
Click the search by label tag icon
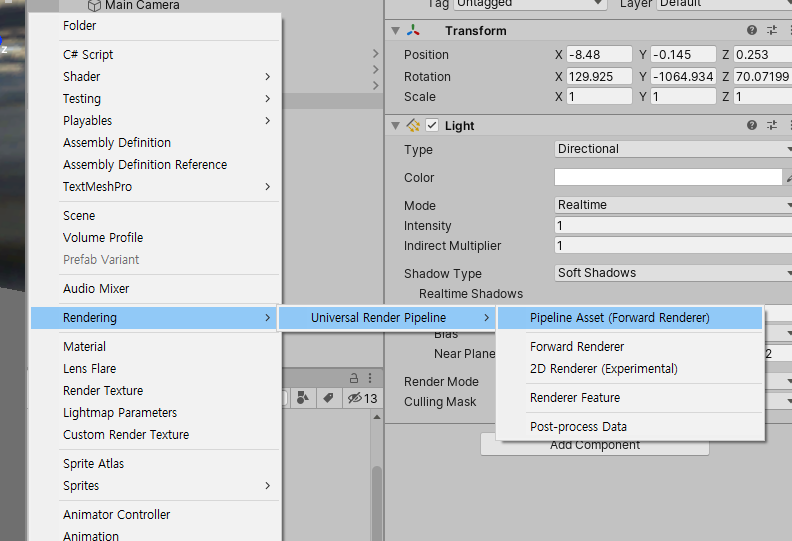pyautogui.click(x=328, y=398)
